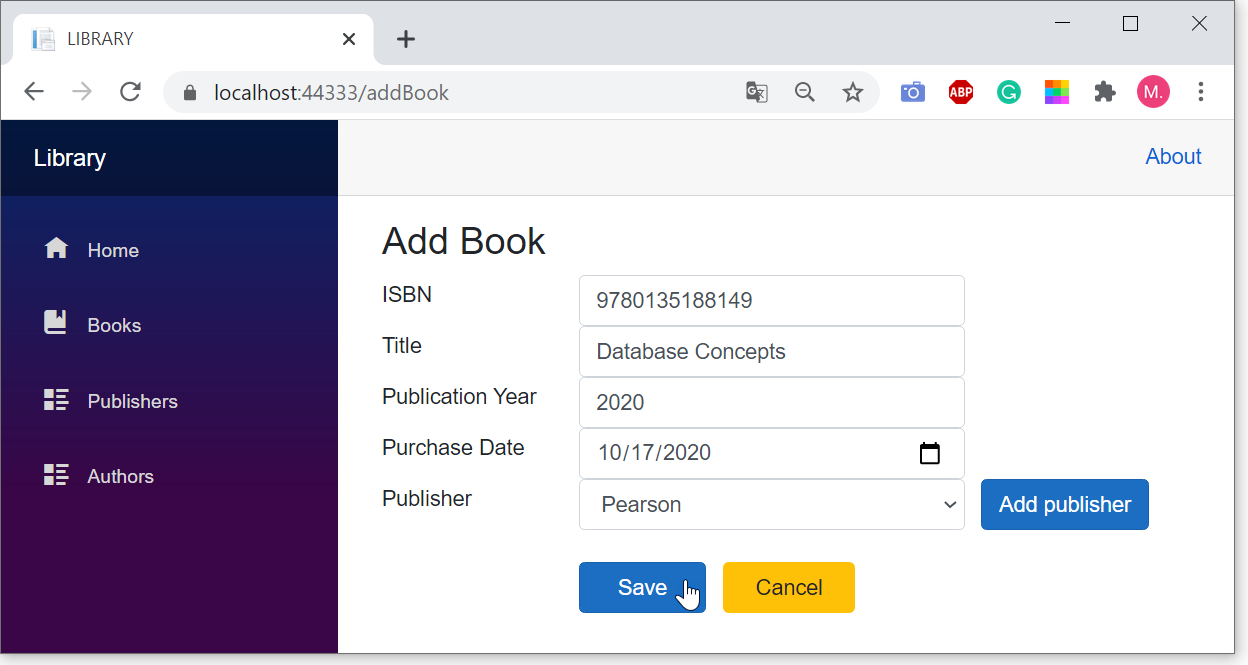This screenshot has width=1248, height=665.
Task: Select the Home icon in the sidebar
Action: [x=57, y=249]
